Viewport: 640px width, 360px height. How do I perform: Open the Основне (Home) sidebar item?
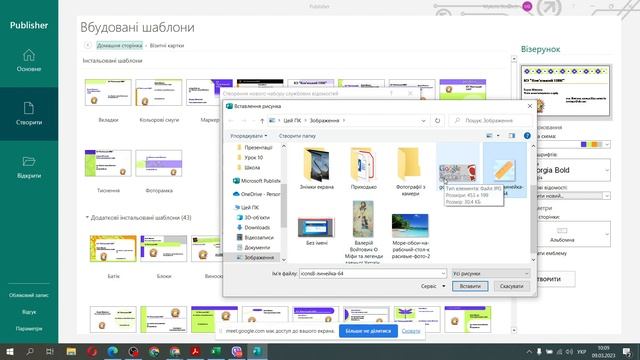29,60
